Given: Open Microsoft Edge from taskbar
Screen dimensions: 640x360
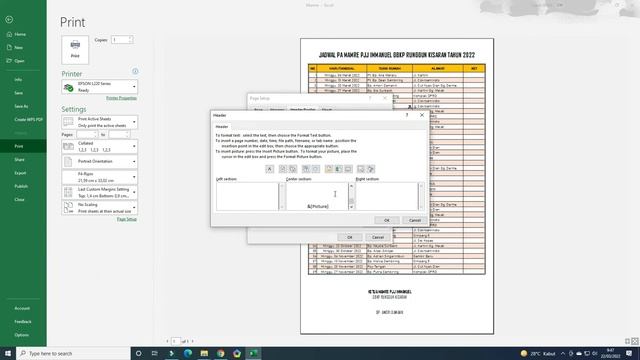Looking at the screenshot, I should (x=188, y=353).
